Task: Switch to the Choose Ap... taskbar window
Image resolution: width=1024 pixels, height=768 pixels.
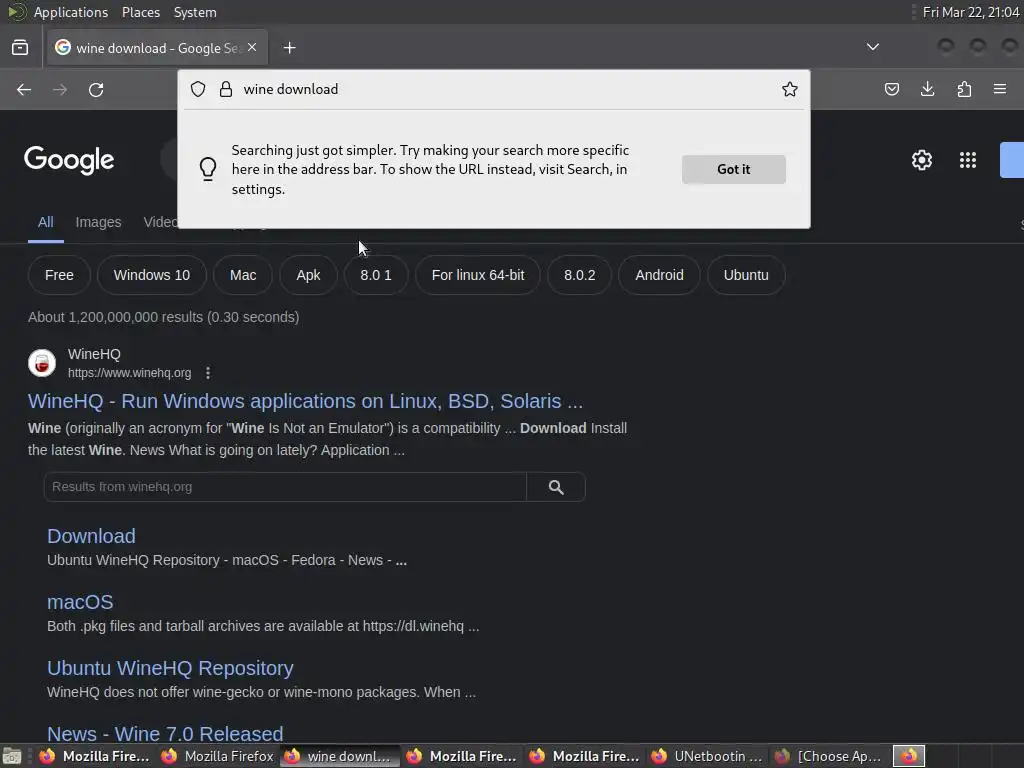Action: [830, 756]
